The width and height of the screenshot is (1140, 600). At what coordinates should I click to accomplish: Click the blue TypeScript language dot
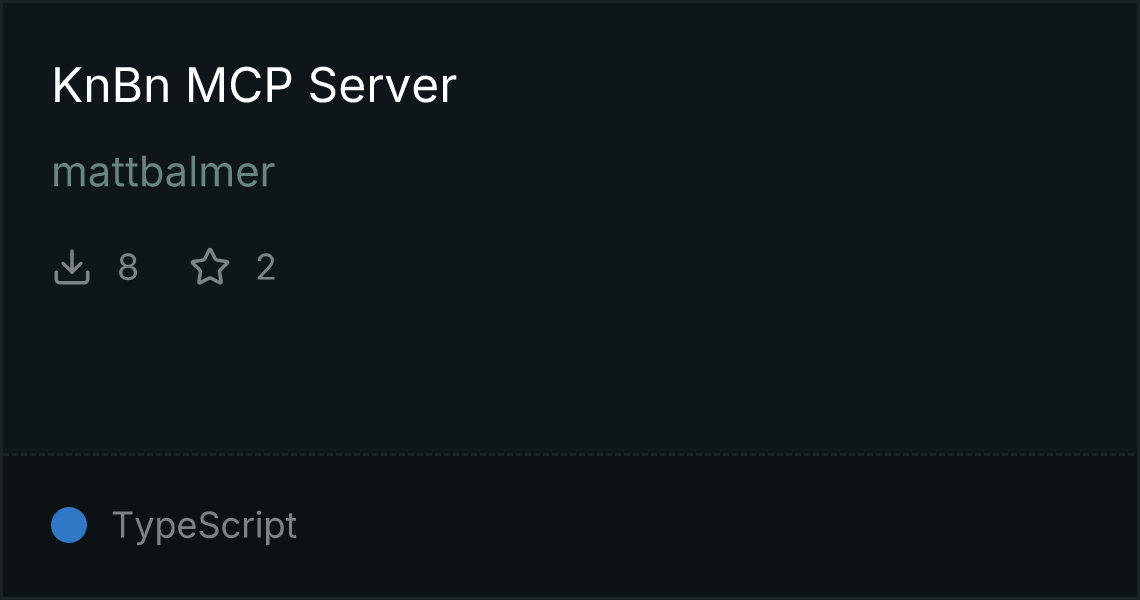pos(69,525)
